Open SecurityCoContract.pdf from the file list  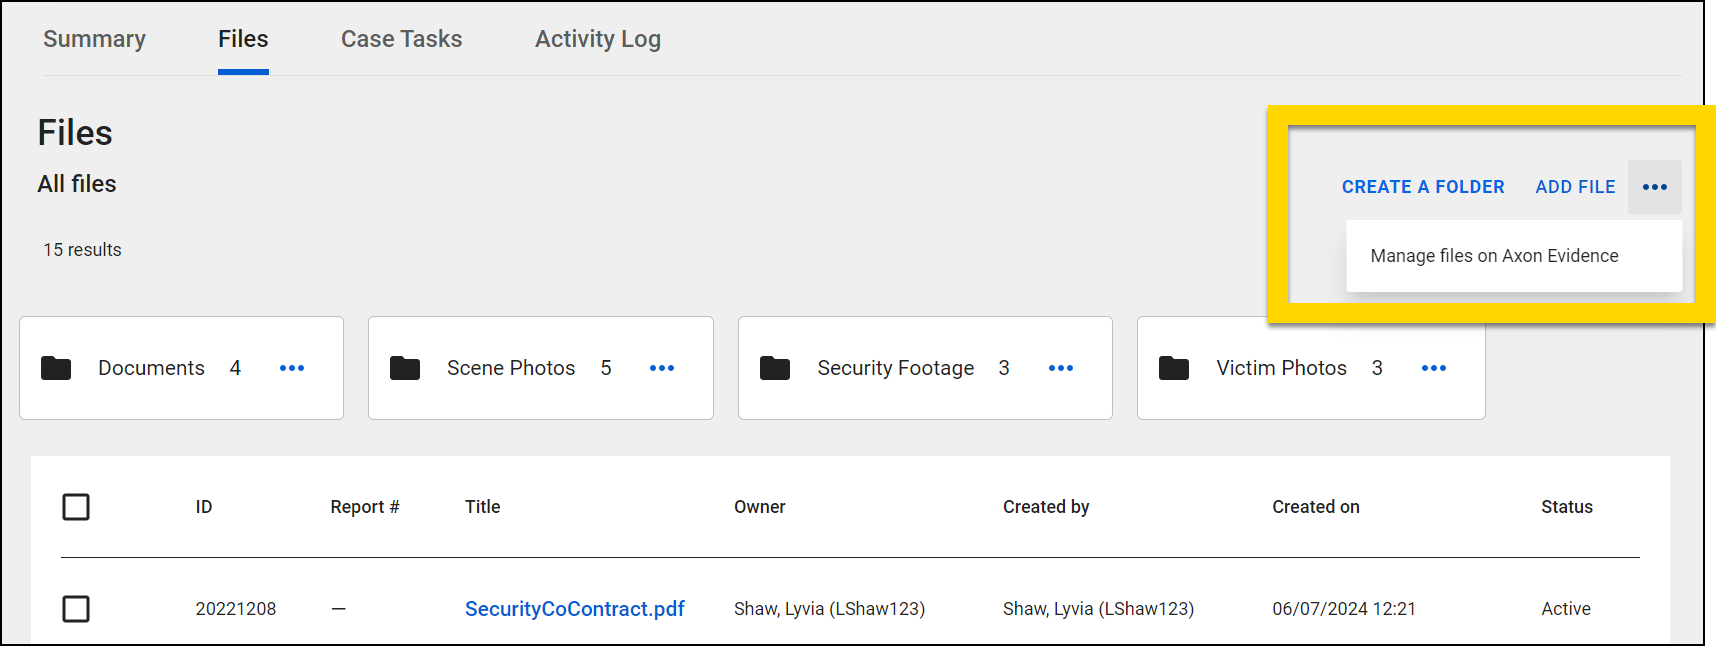(574, 608)
